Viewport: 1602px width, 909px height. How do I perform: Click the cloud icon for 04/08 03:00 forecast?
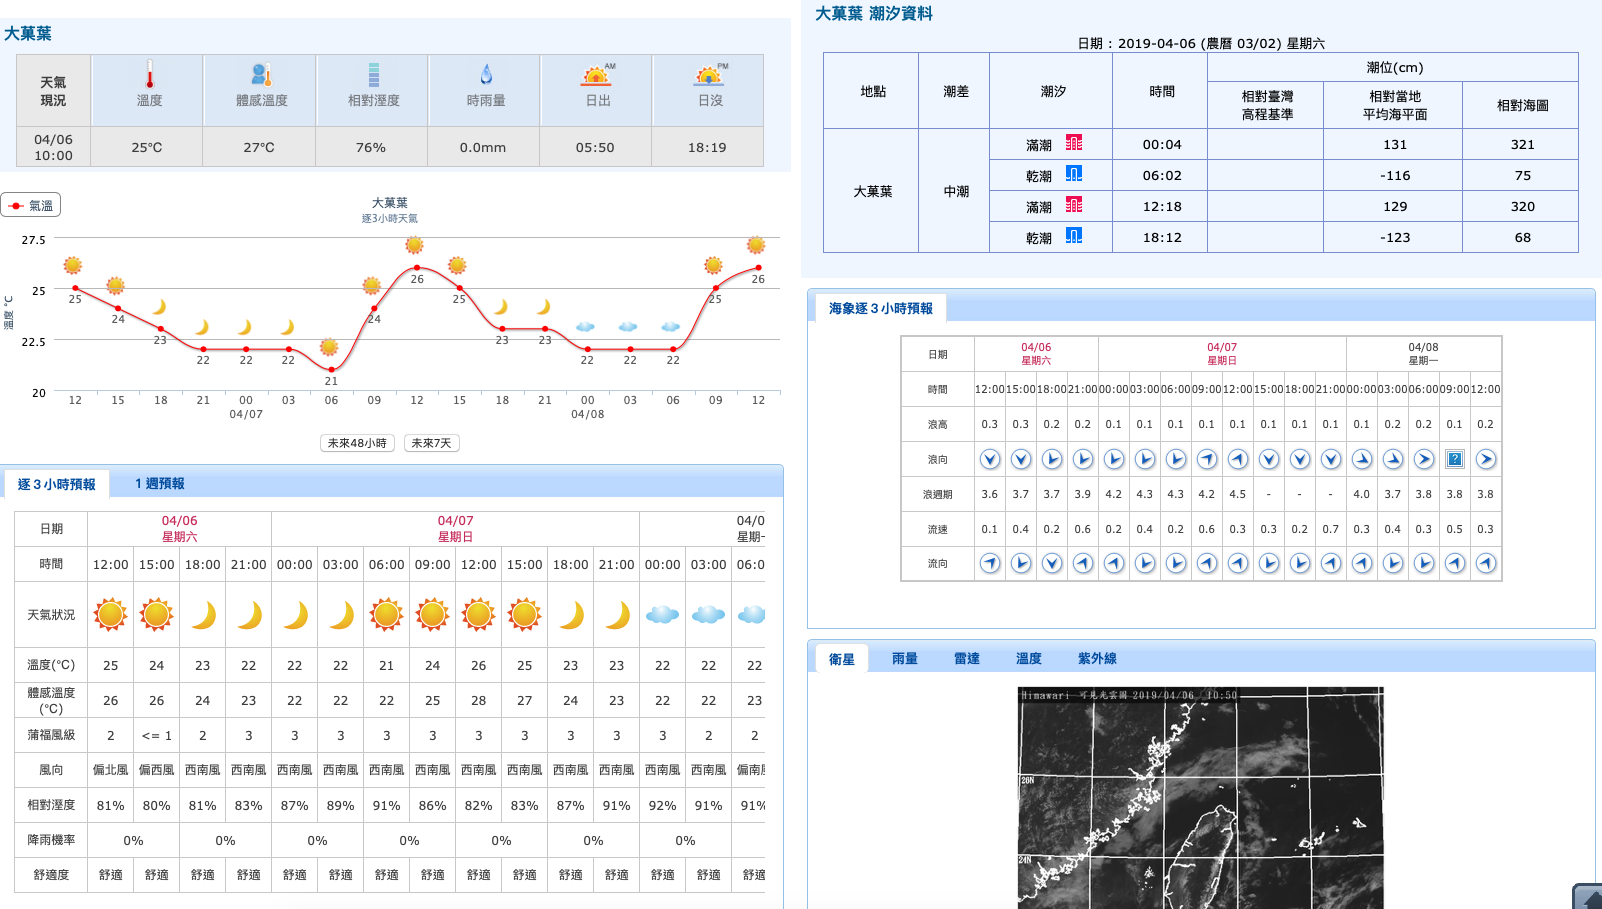pos(709,614)
